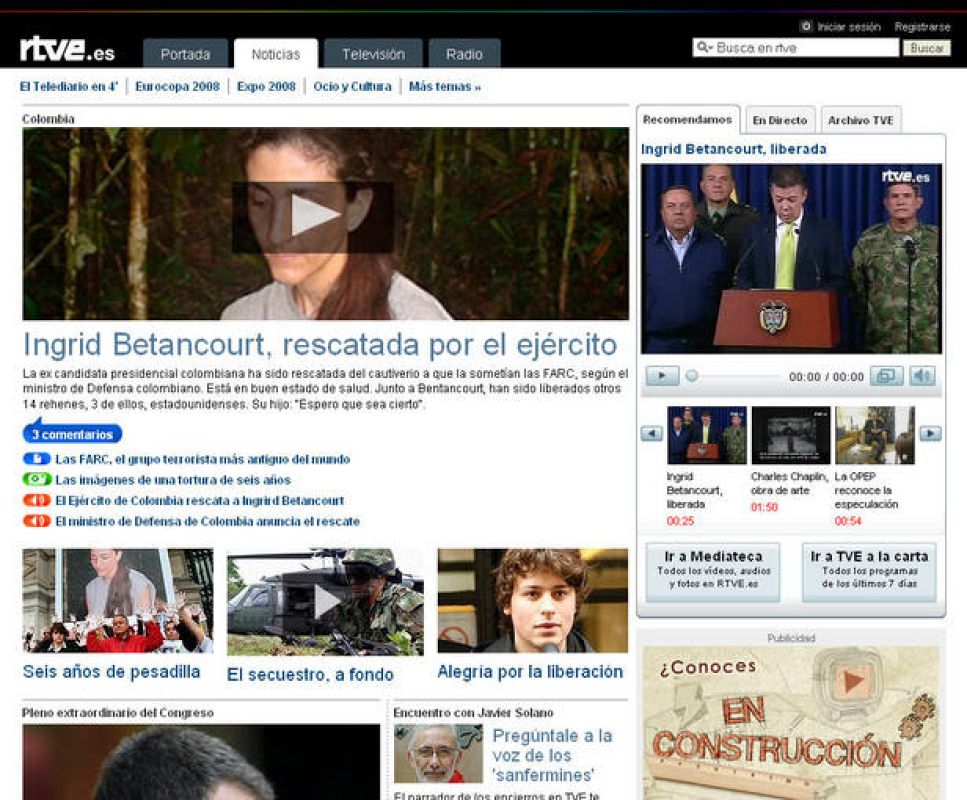The width and height of the screenshot is (967, 800).
Task: Play the main Ingrid Betancourt video
Action: pos(313,216)
